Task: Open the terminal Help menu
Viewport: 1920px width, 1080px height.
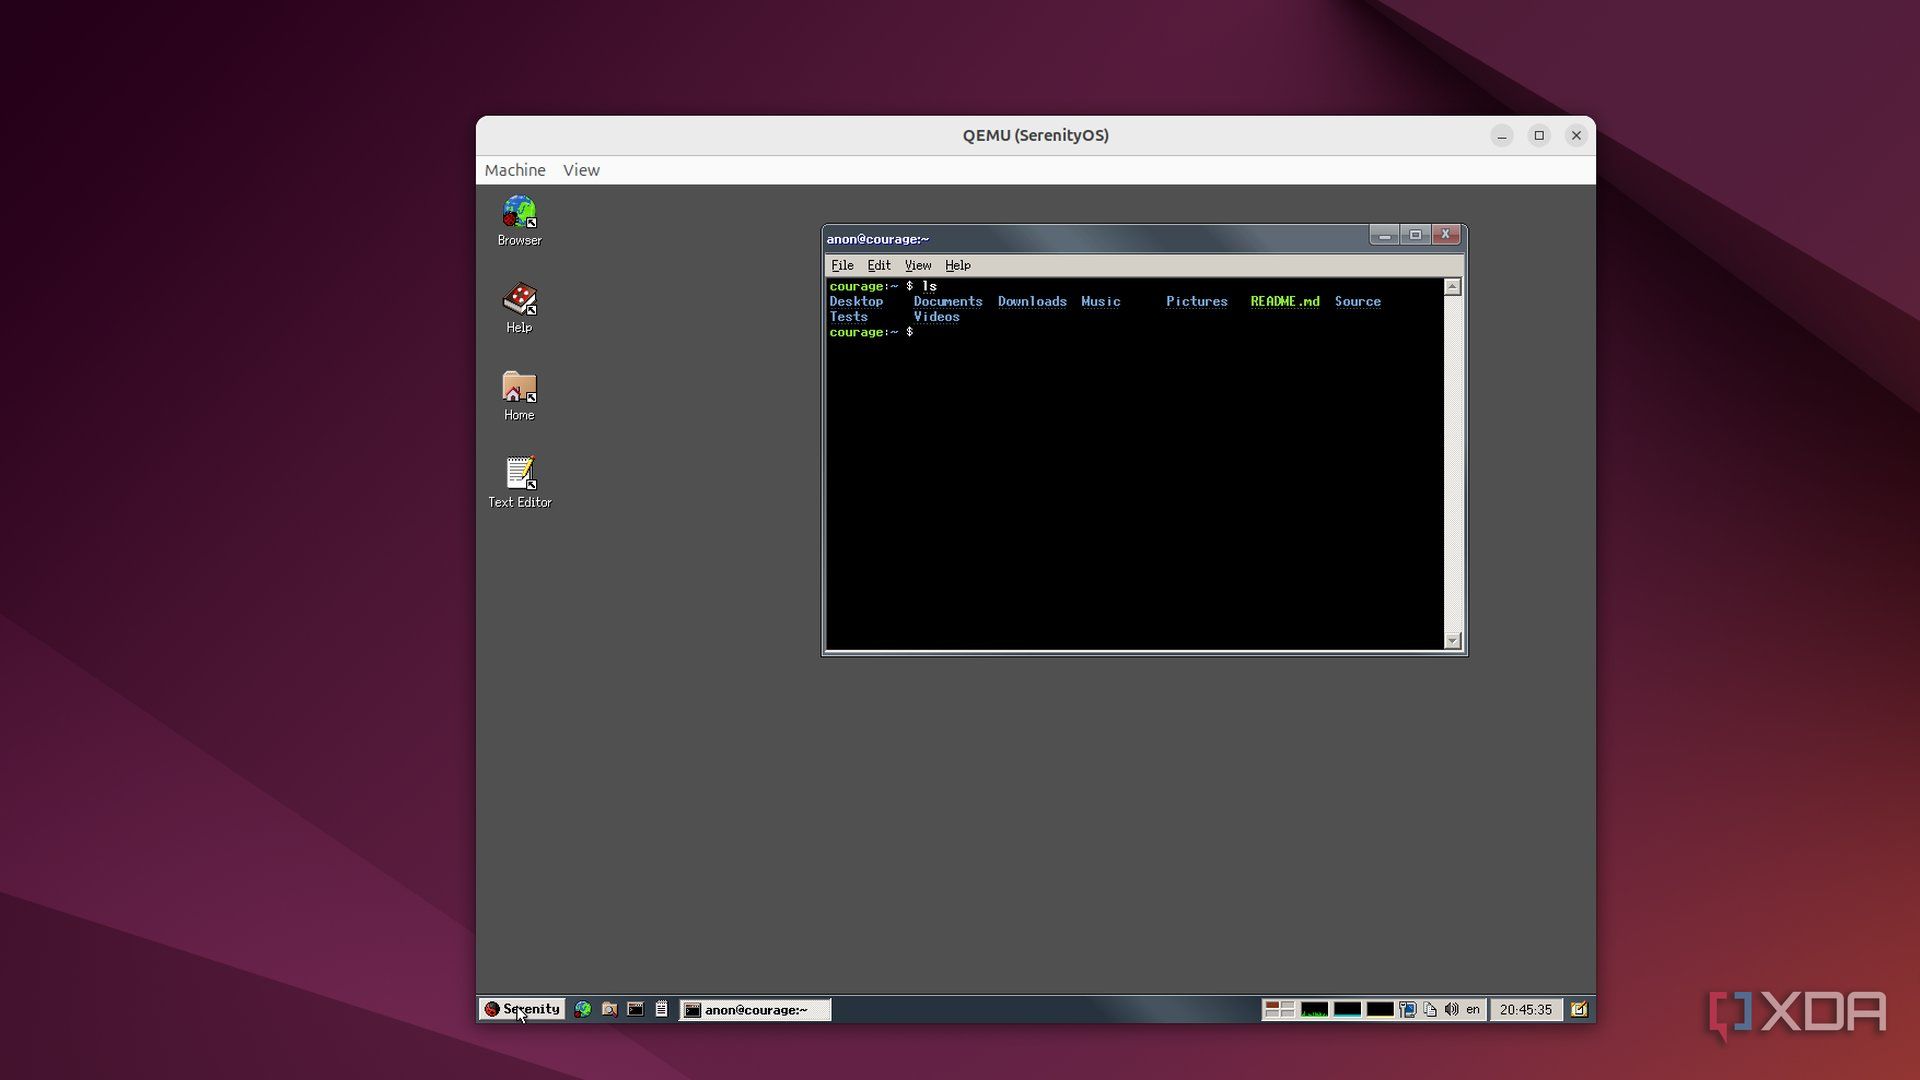Action: pyautogui.click(x=958, y=265)
